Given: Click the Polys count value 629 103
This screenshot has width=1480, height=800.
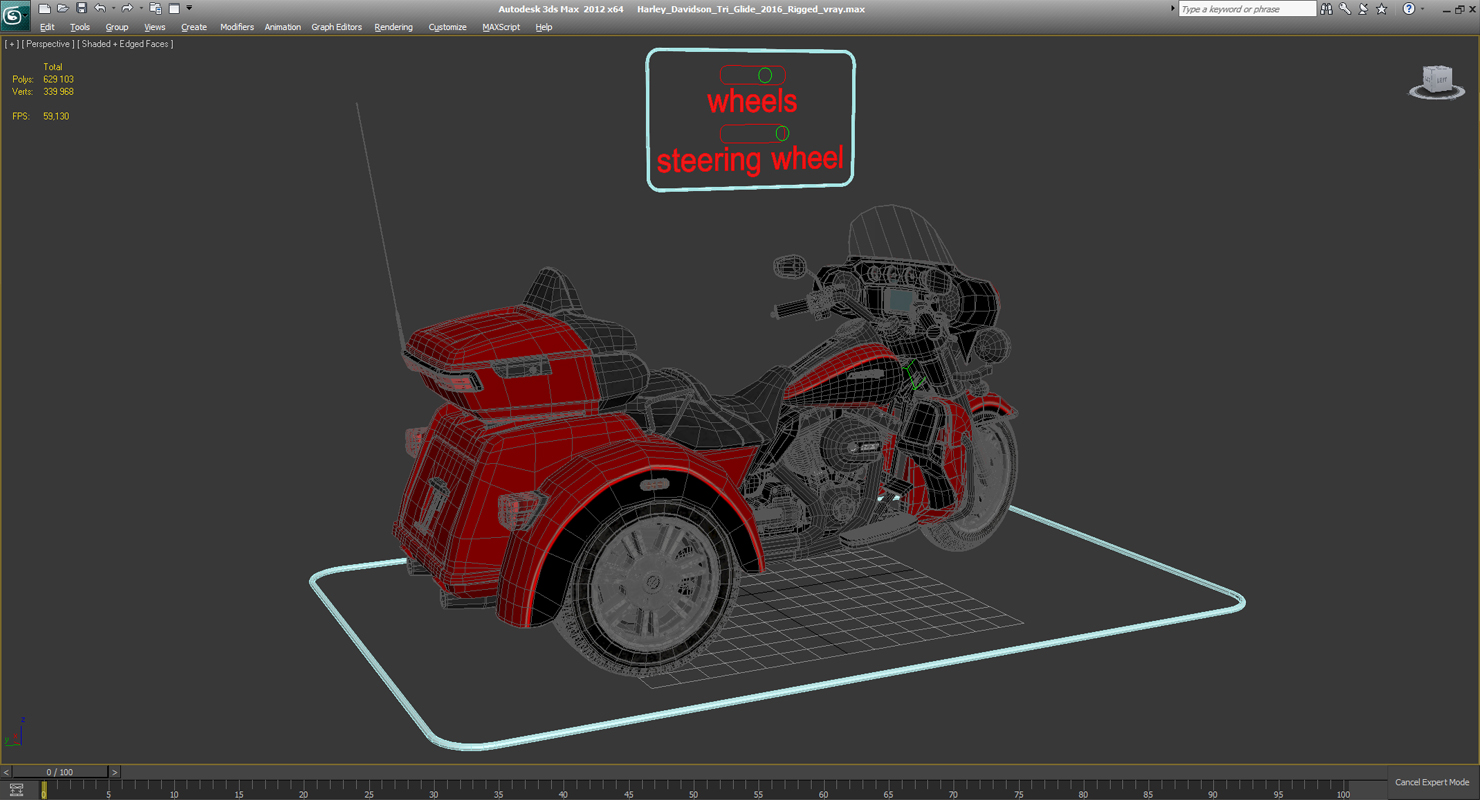Looking at the screenshot, I should tap(58, 79).
